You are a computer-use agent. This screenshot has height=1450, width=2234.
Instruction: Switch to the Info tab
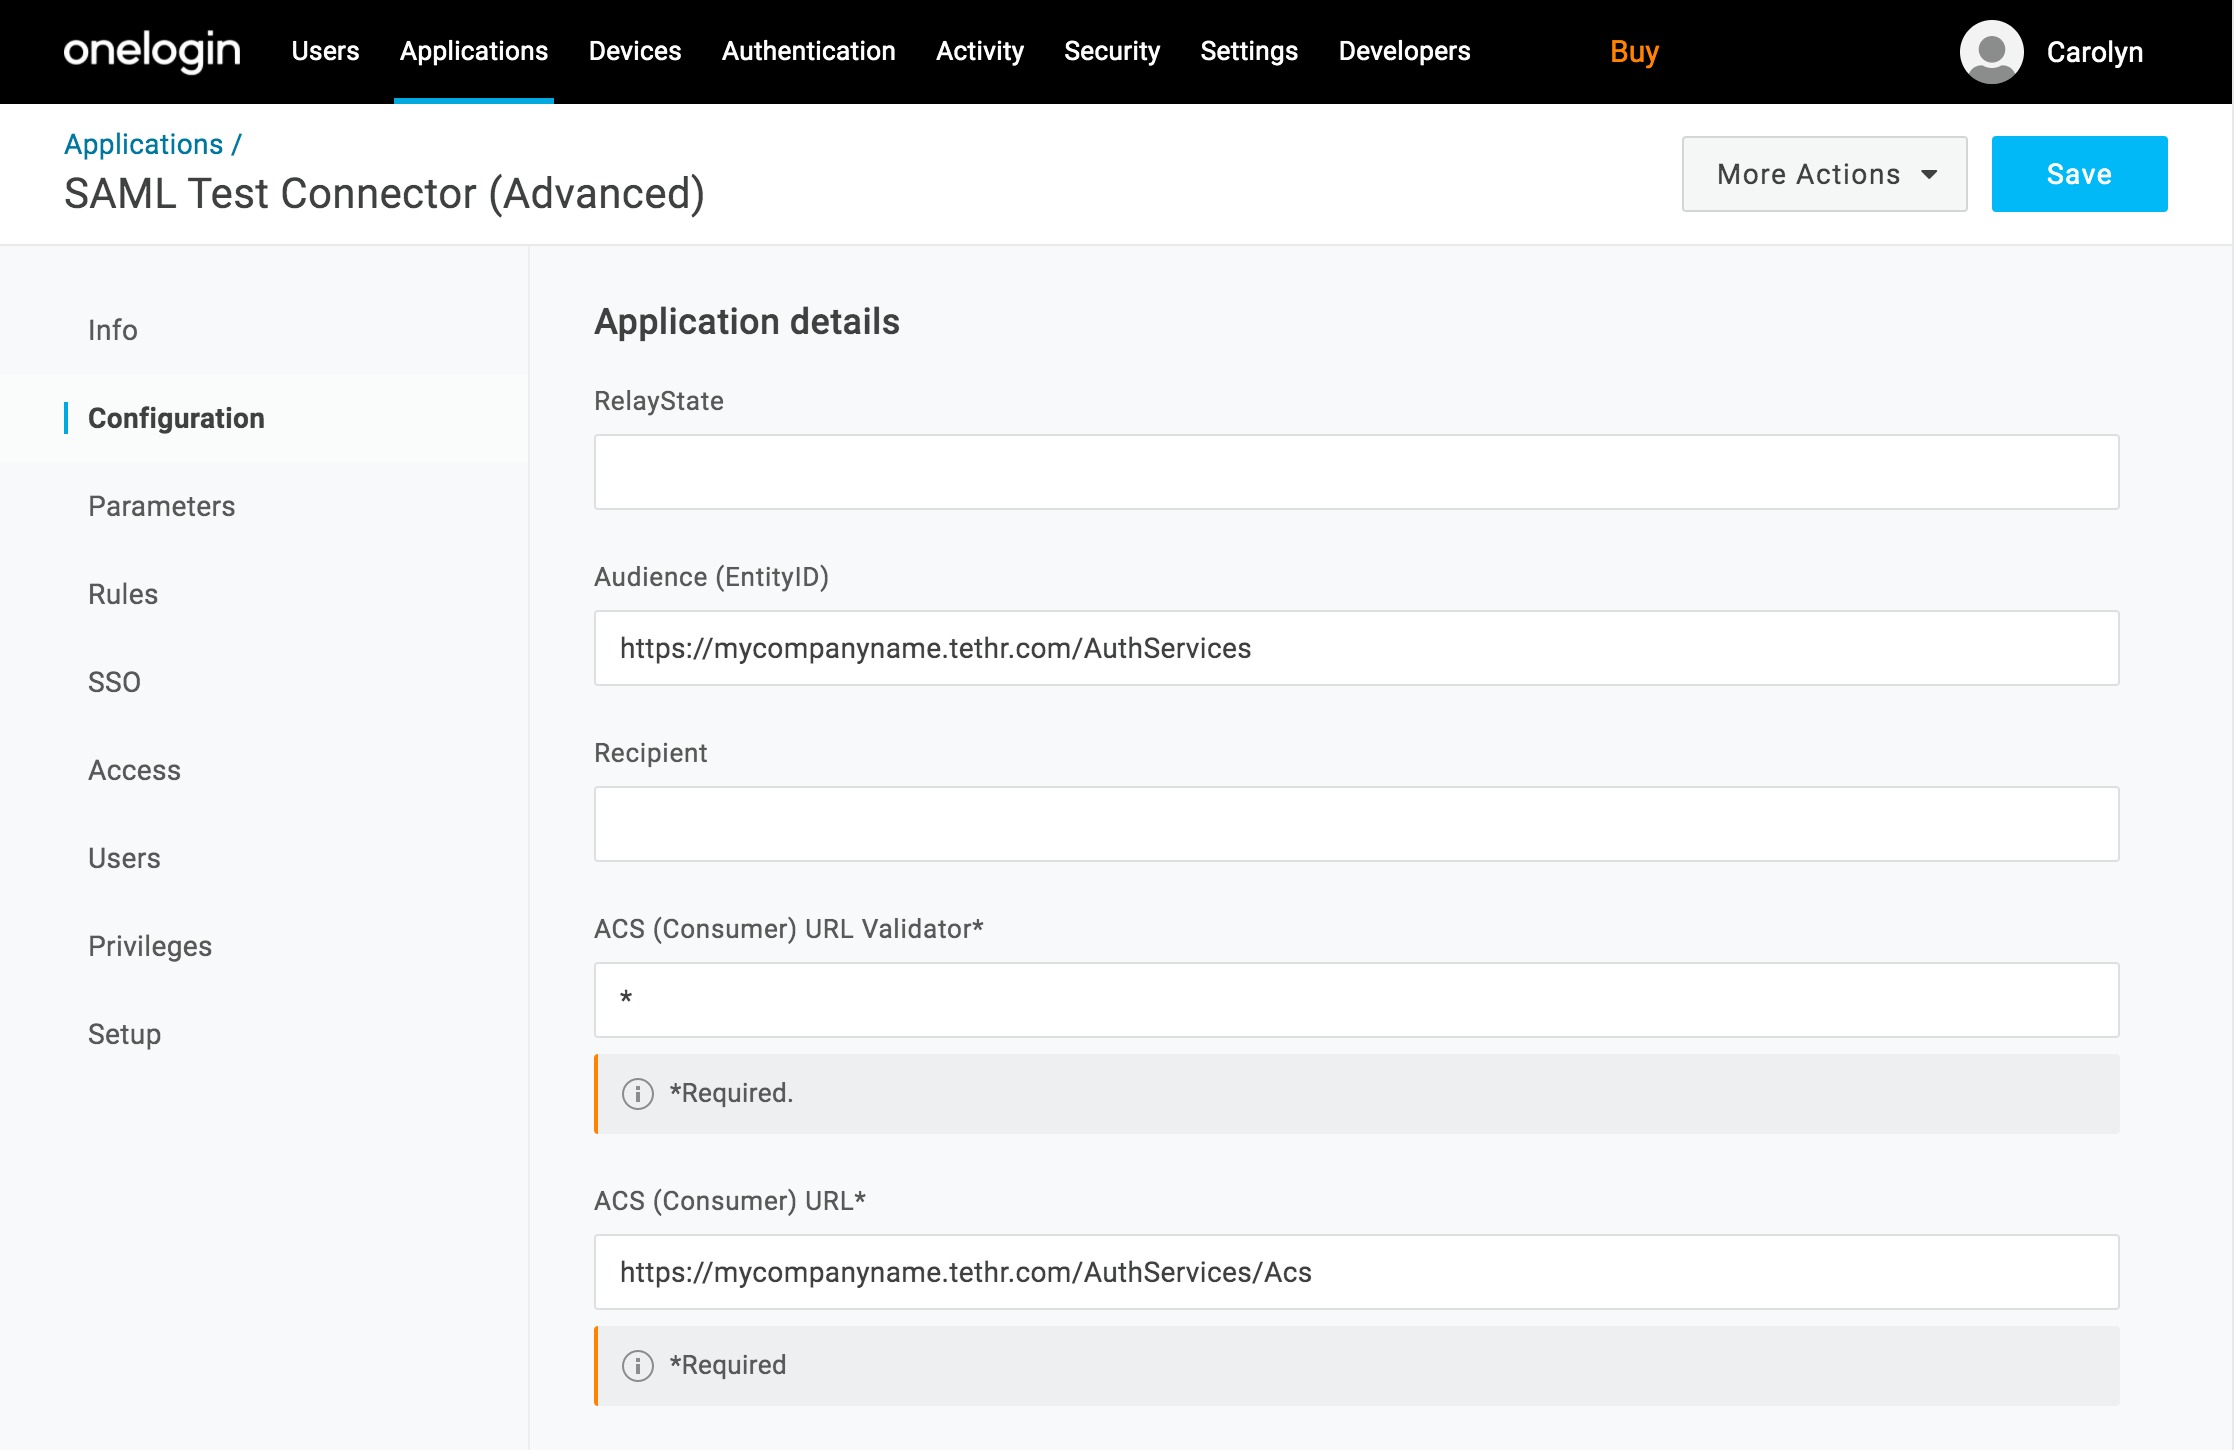point(111,330)
